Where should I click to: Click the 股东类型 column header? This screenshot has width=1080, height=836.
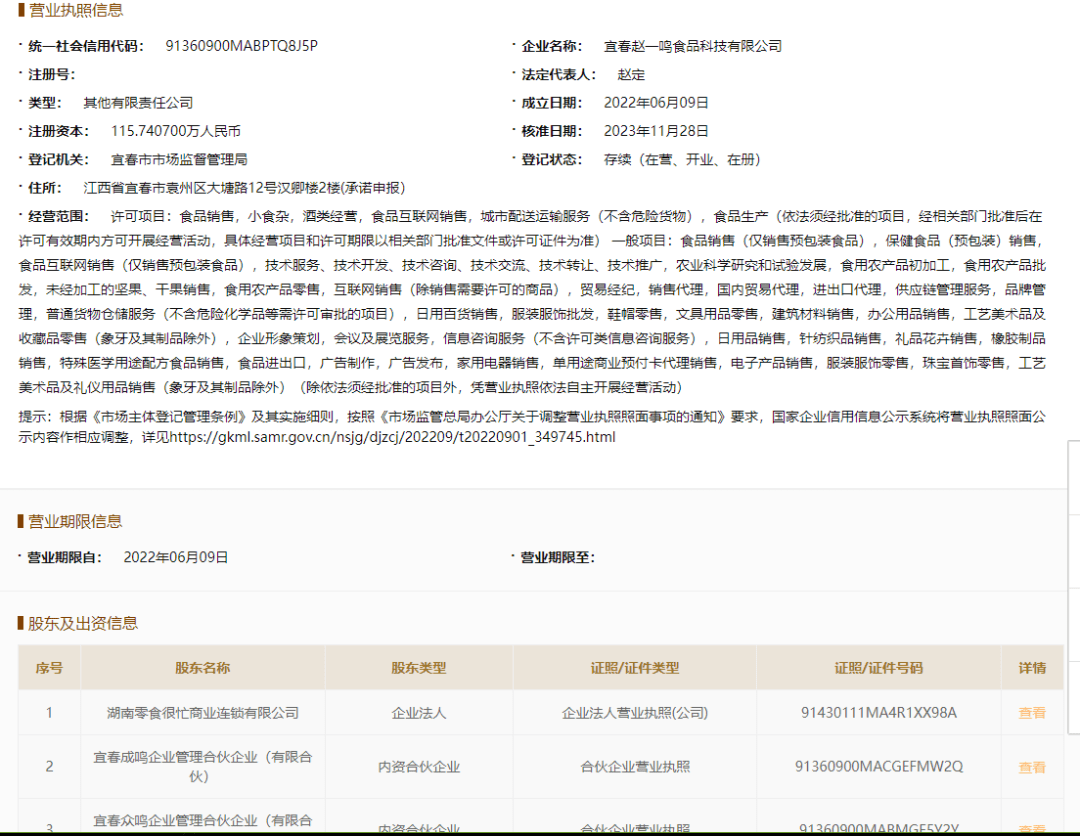pos(419,668)
